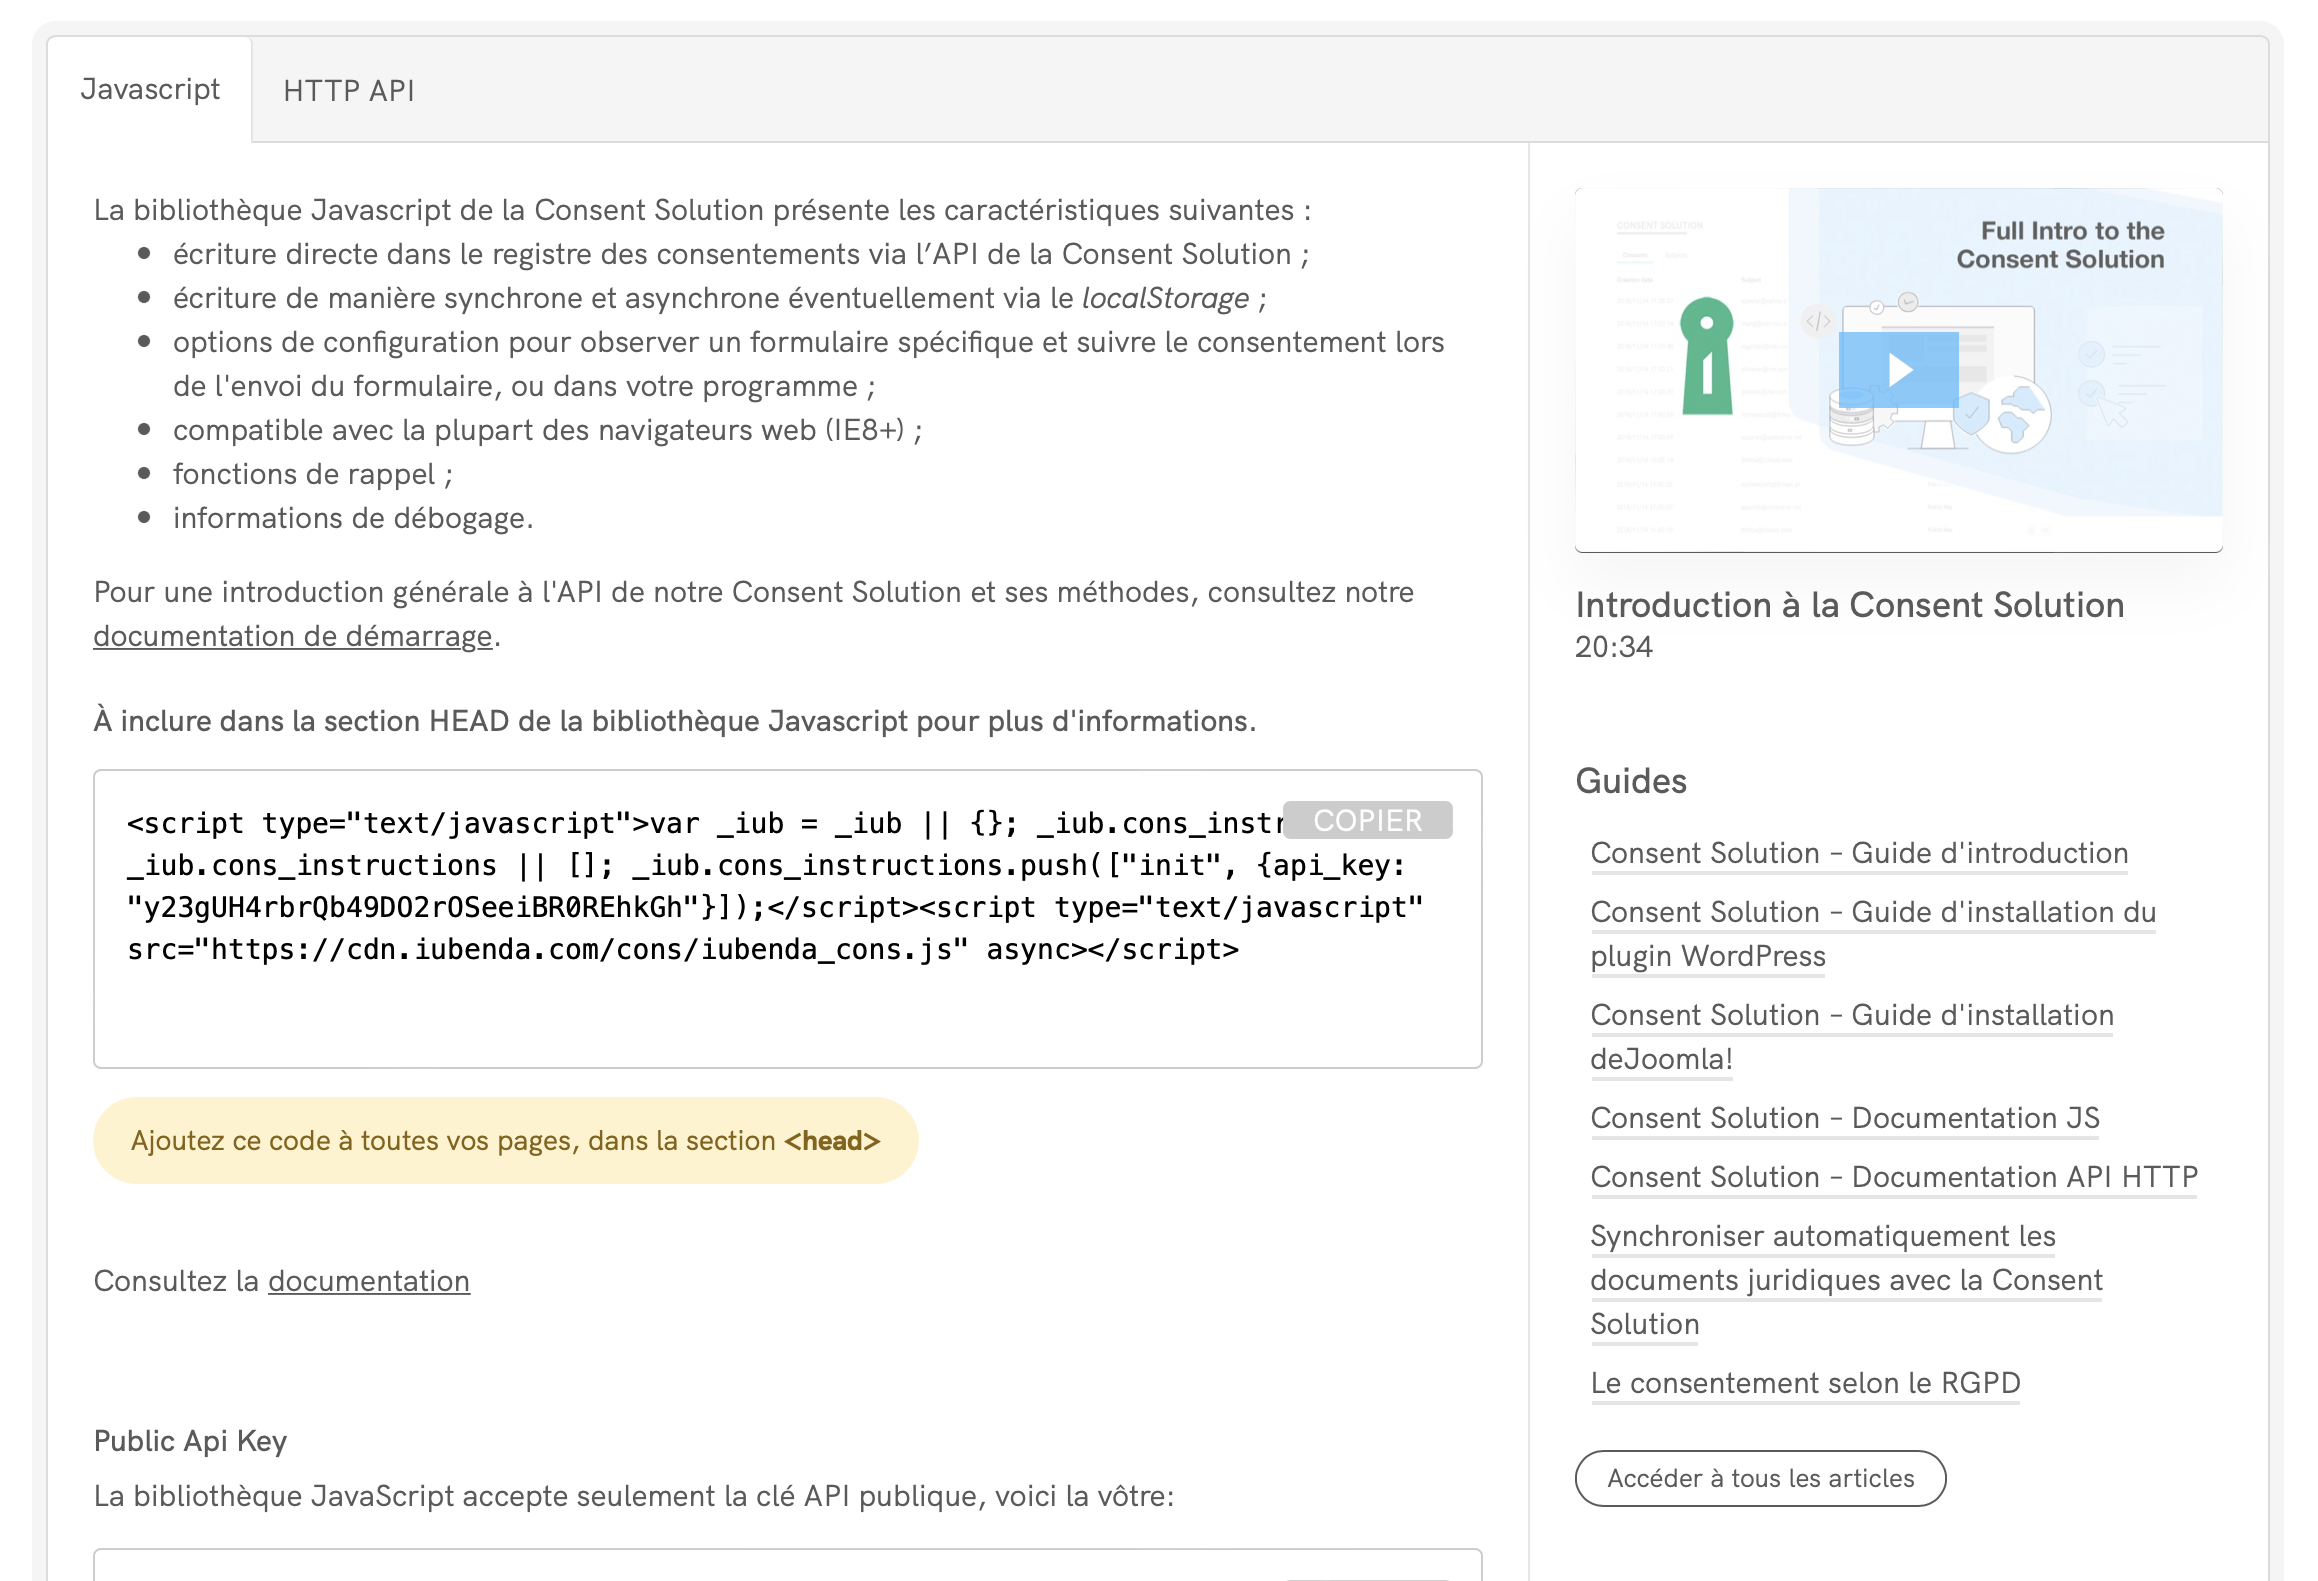Screen dimensions: 2318x1581
Task: Open the Joomla! installation guide link
Action: tap(1851, 1015)
